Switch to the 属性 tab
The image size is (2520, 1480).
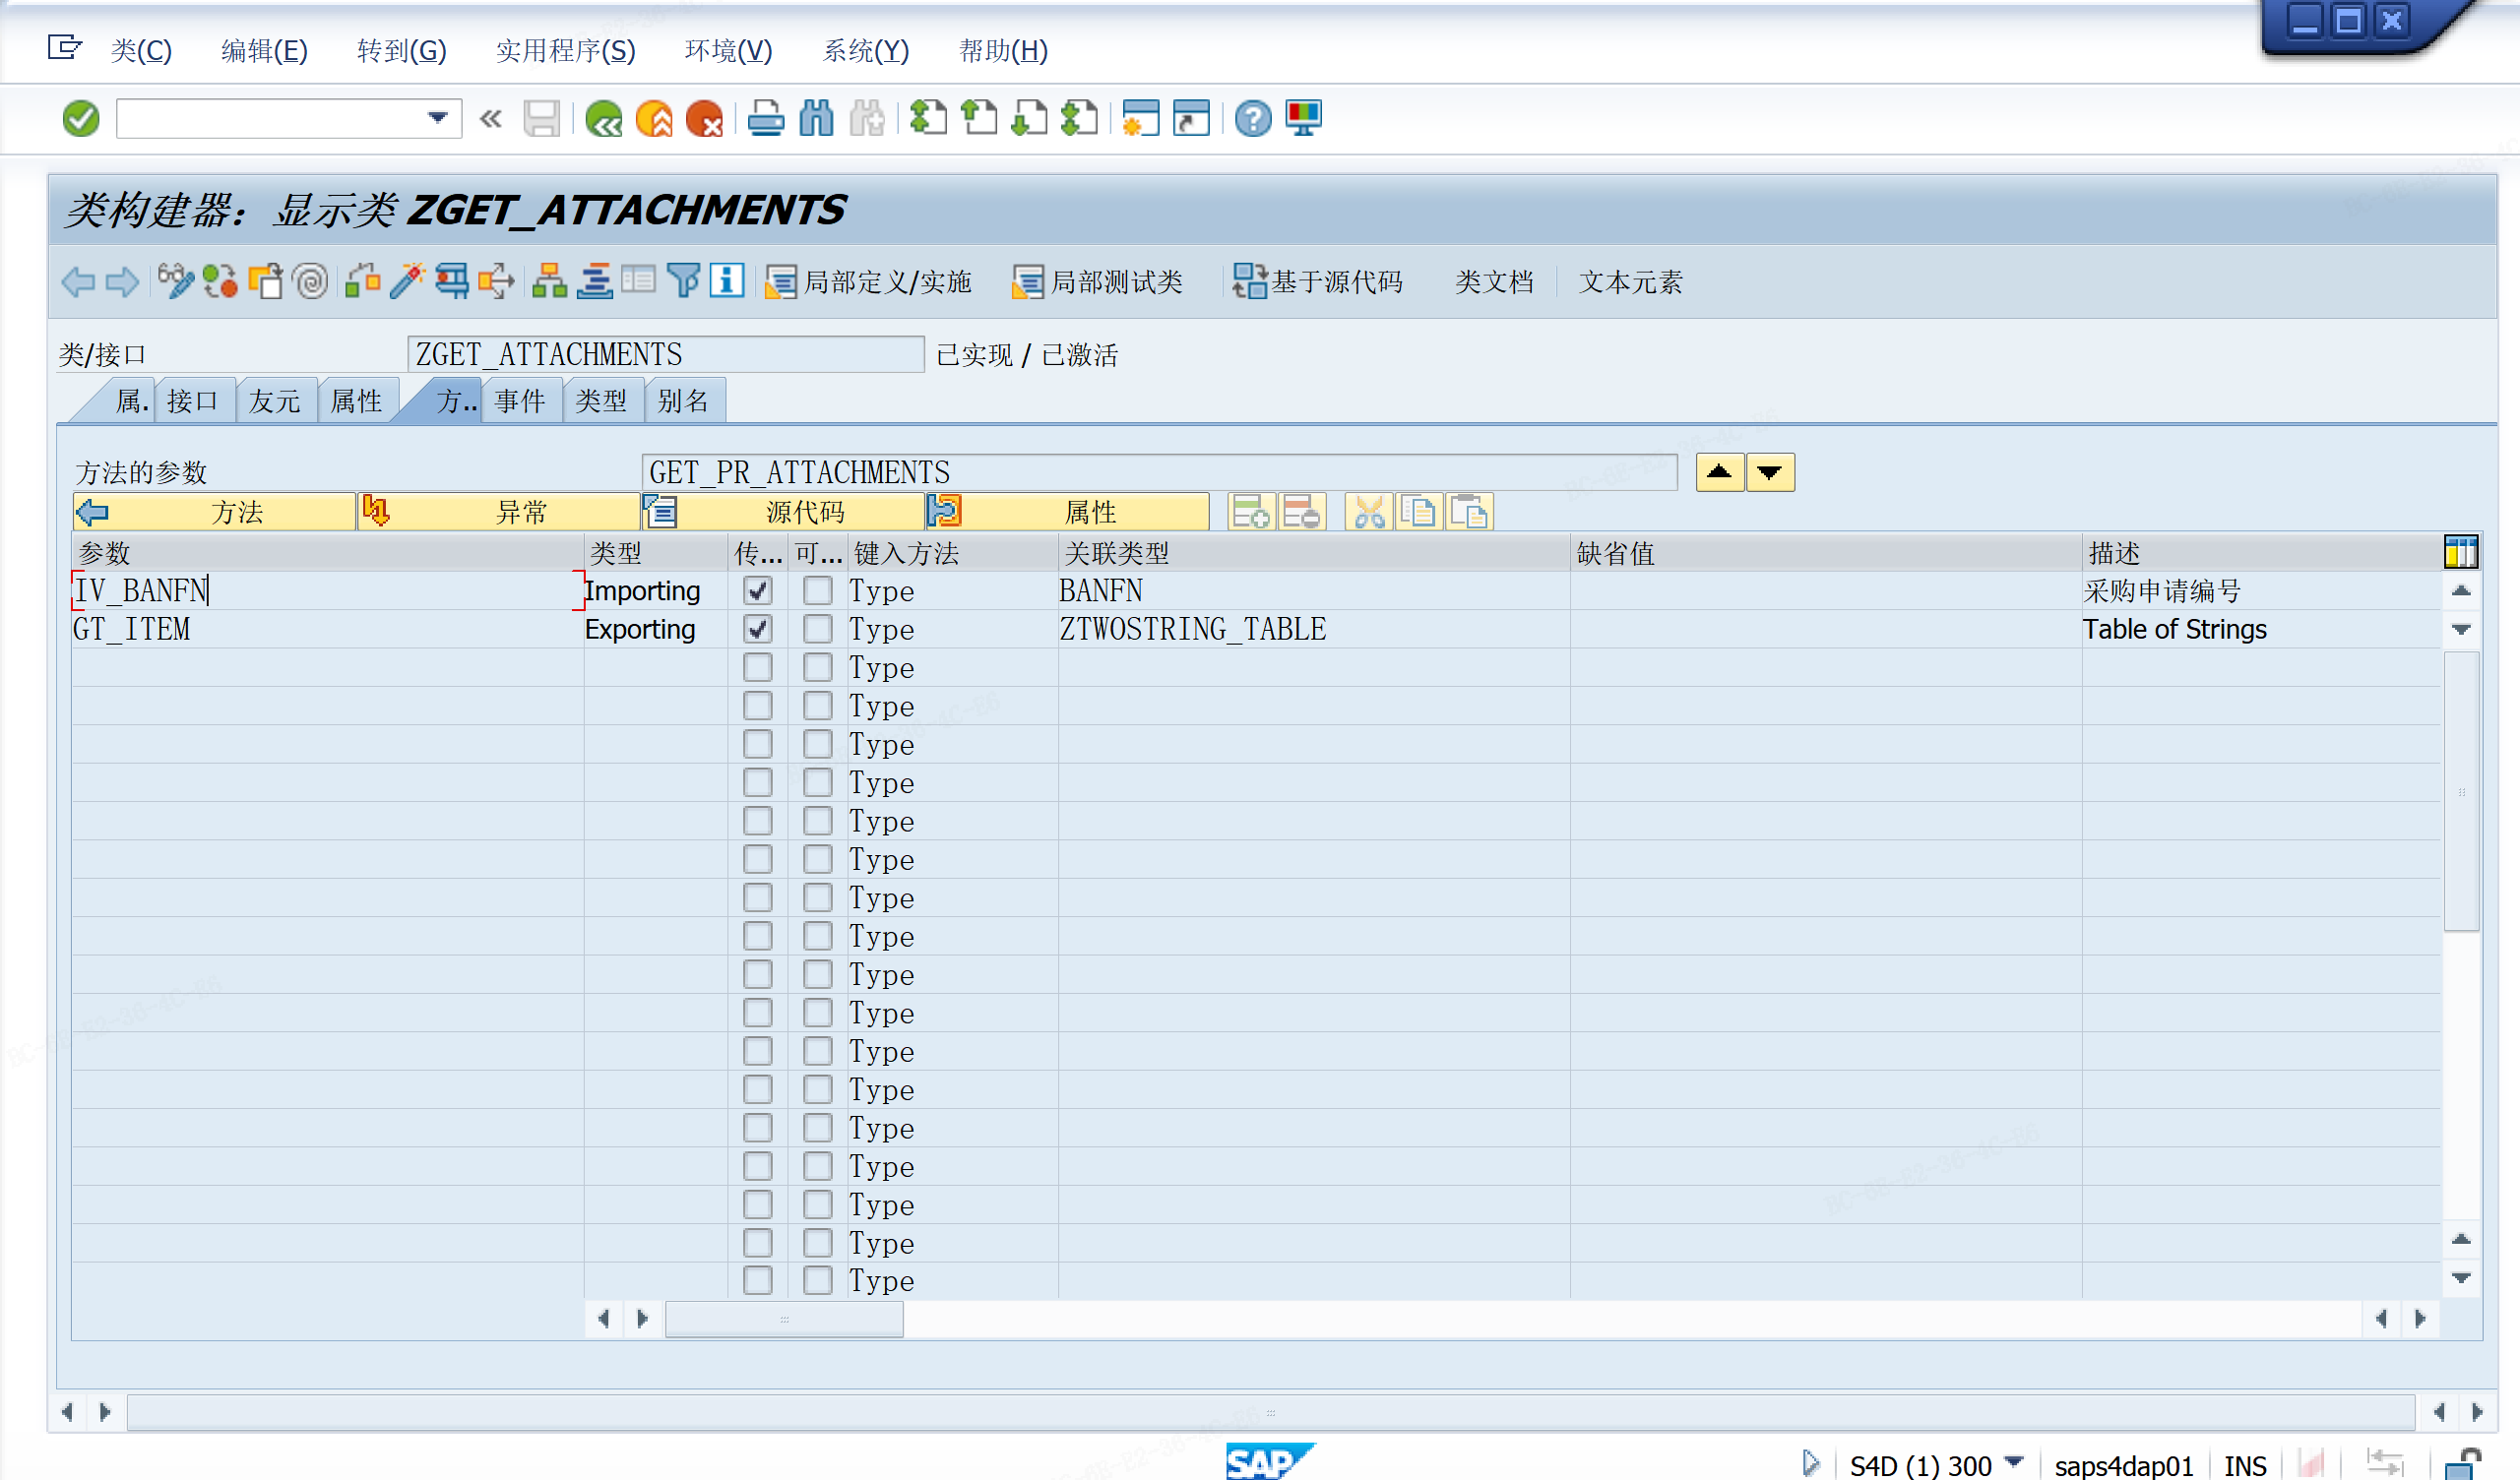pyautogui.click(x=356, y=401)
